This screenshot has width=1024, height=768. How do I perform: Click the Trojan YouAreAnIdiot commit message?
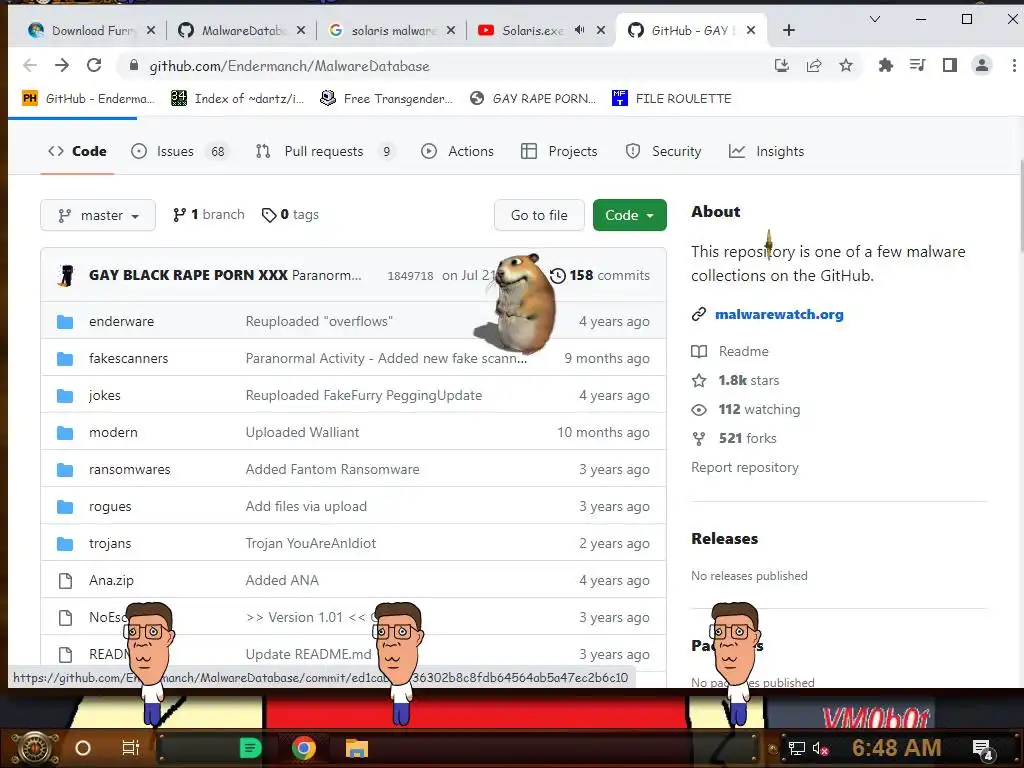pos(311,543)
